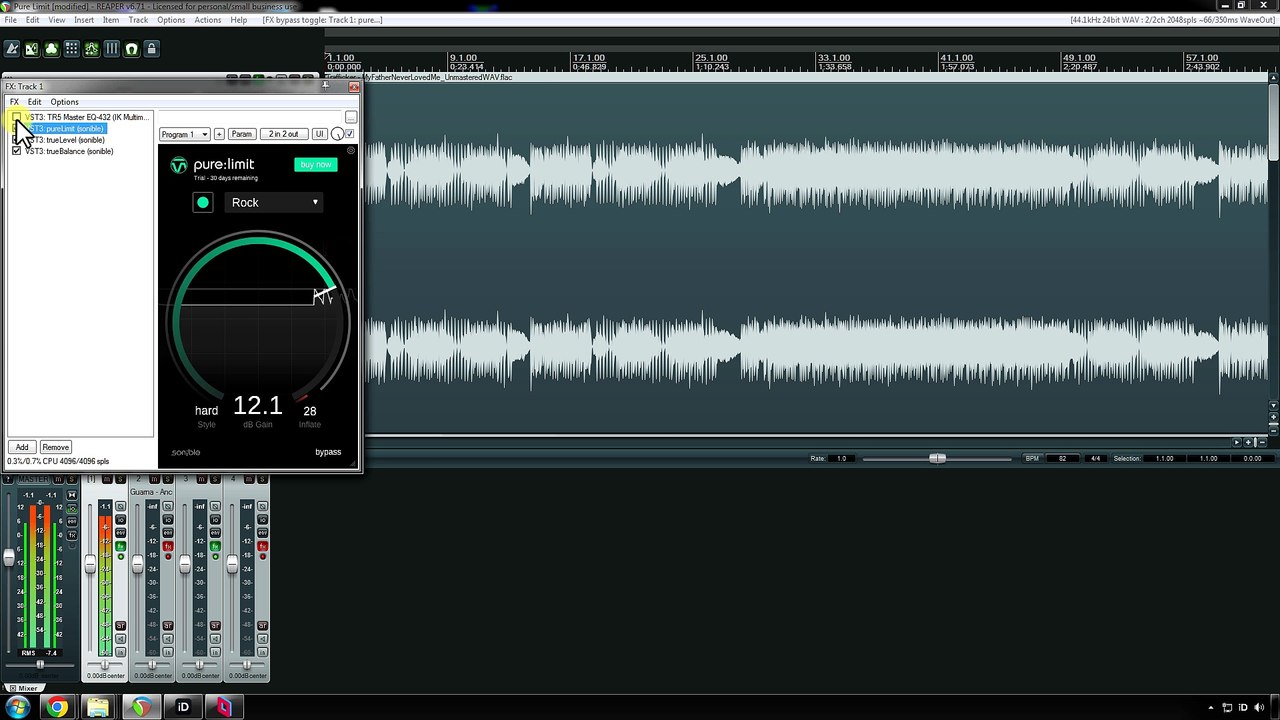Toggle the metronome icon in main toolbar
Screen dimensions: 1280x720
[12, 49]
